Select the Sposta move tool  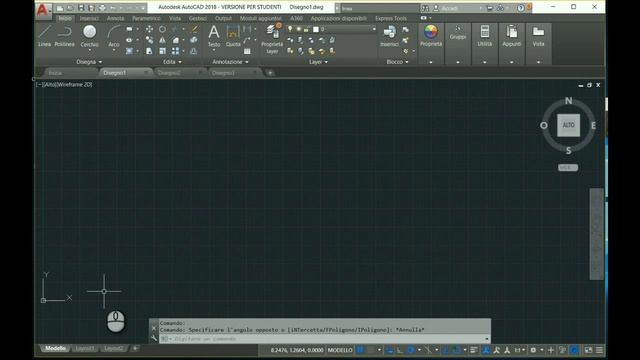pos(149,29)
